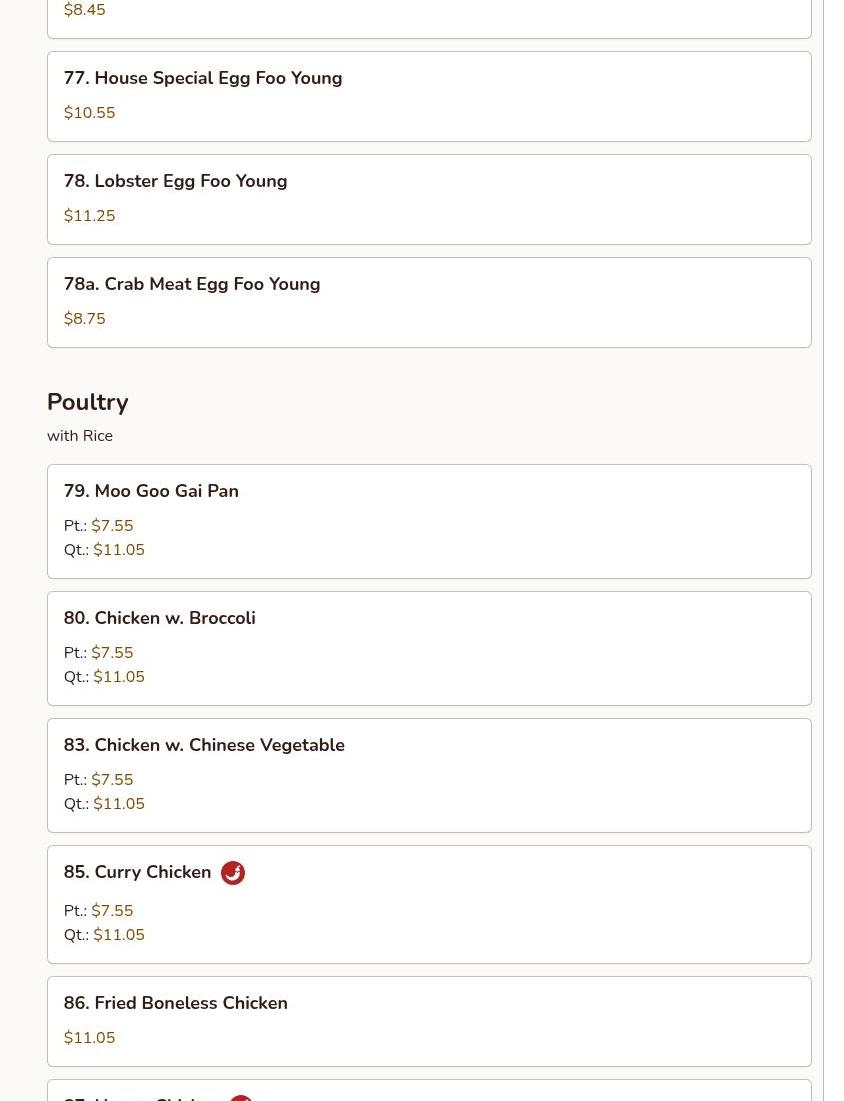Select 78. Lobster Egg Foo Young
This screenshot has width=844, height=1101.
pos(429,199)
